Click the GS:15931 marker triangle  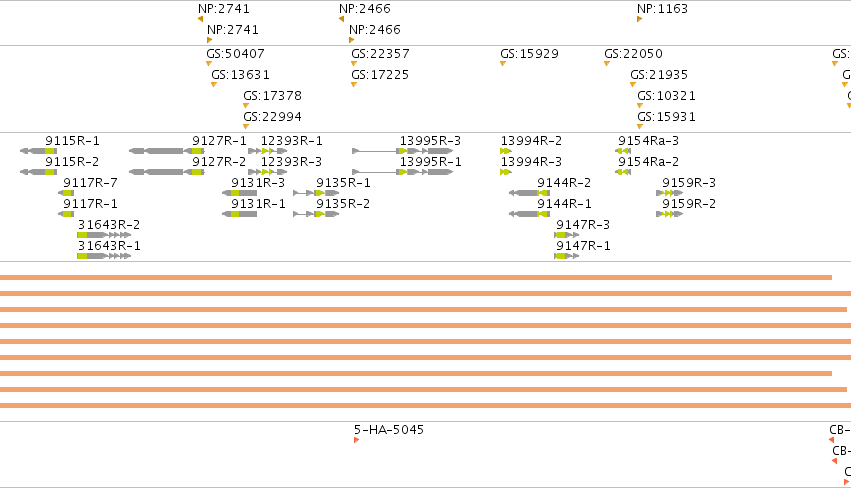(640, 126)
